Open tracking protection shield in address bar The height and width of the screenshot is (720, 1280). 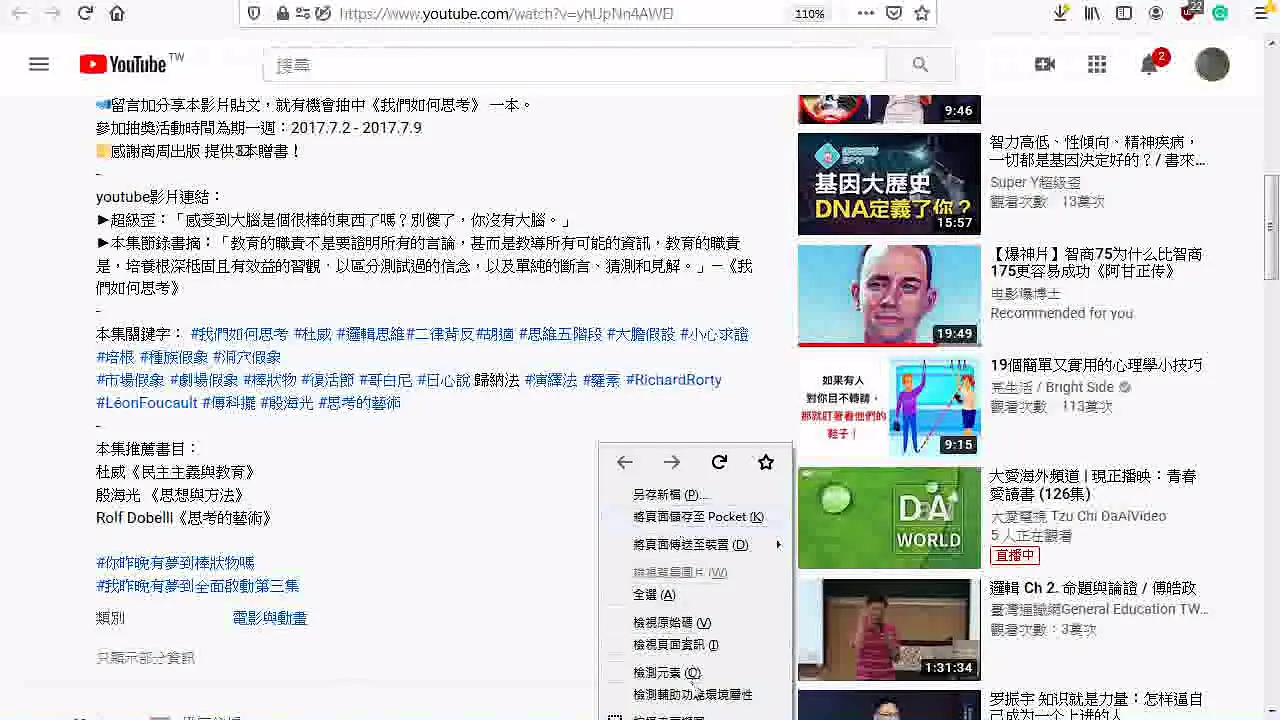[x=254, y=14]
